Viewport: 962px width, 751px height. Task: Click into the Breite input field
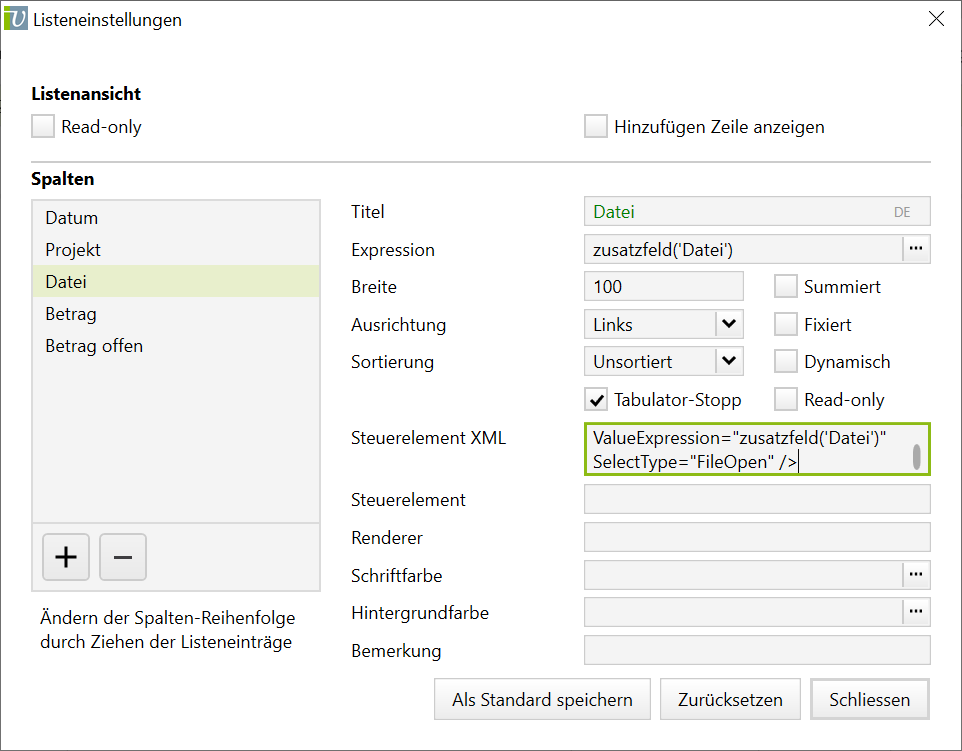click(x=663, y=287)
